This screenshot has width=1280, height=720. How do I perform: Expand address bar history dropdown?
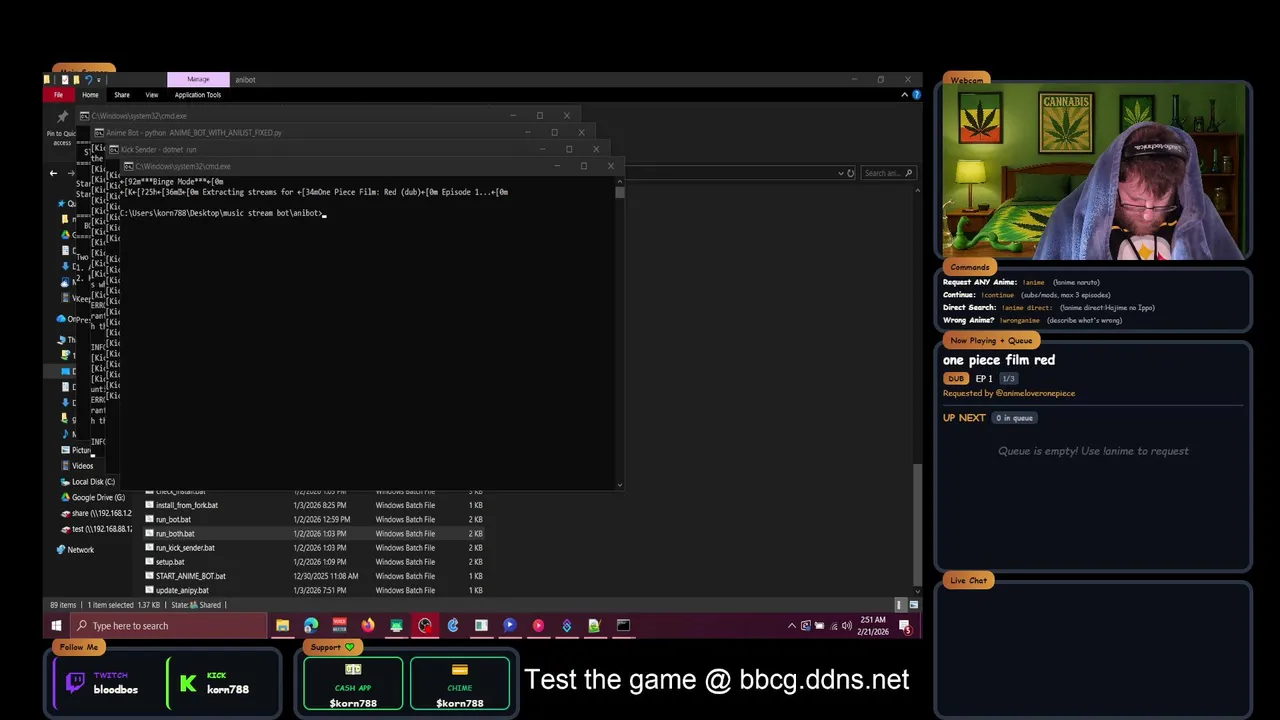840,173
